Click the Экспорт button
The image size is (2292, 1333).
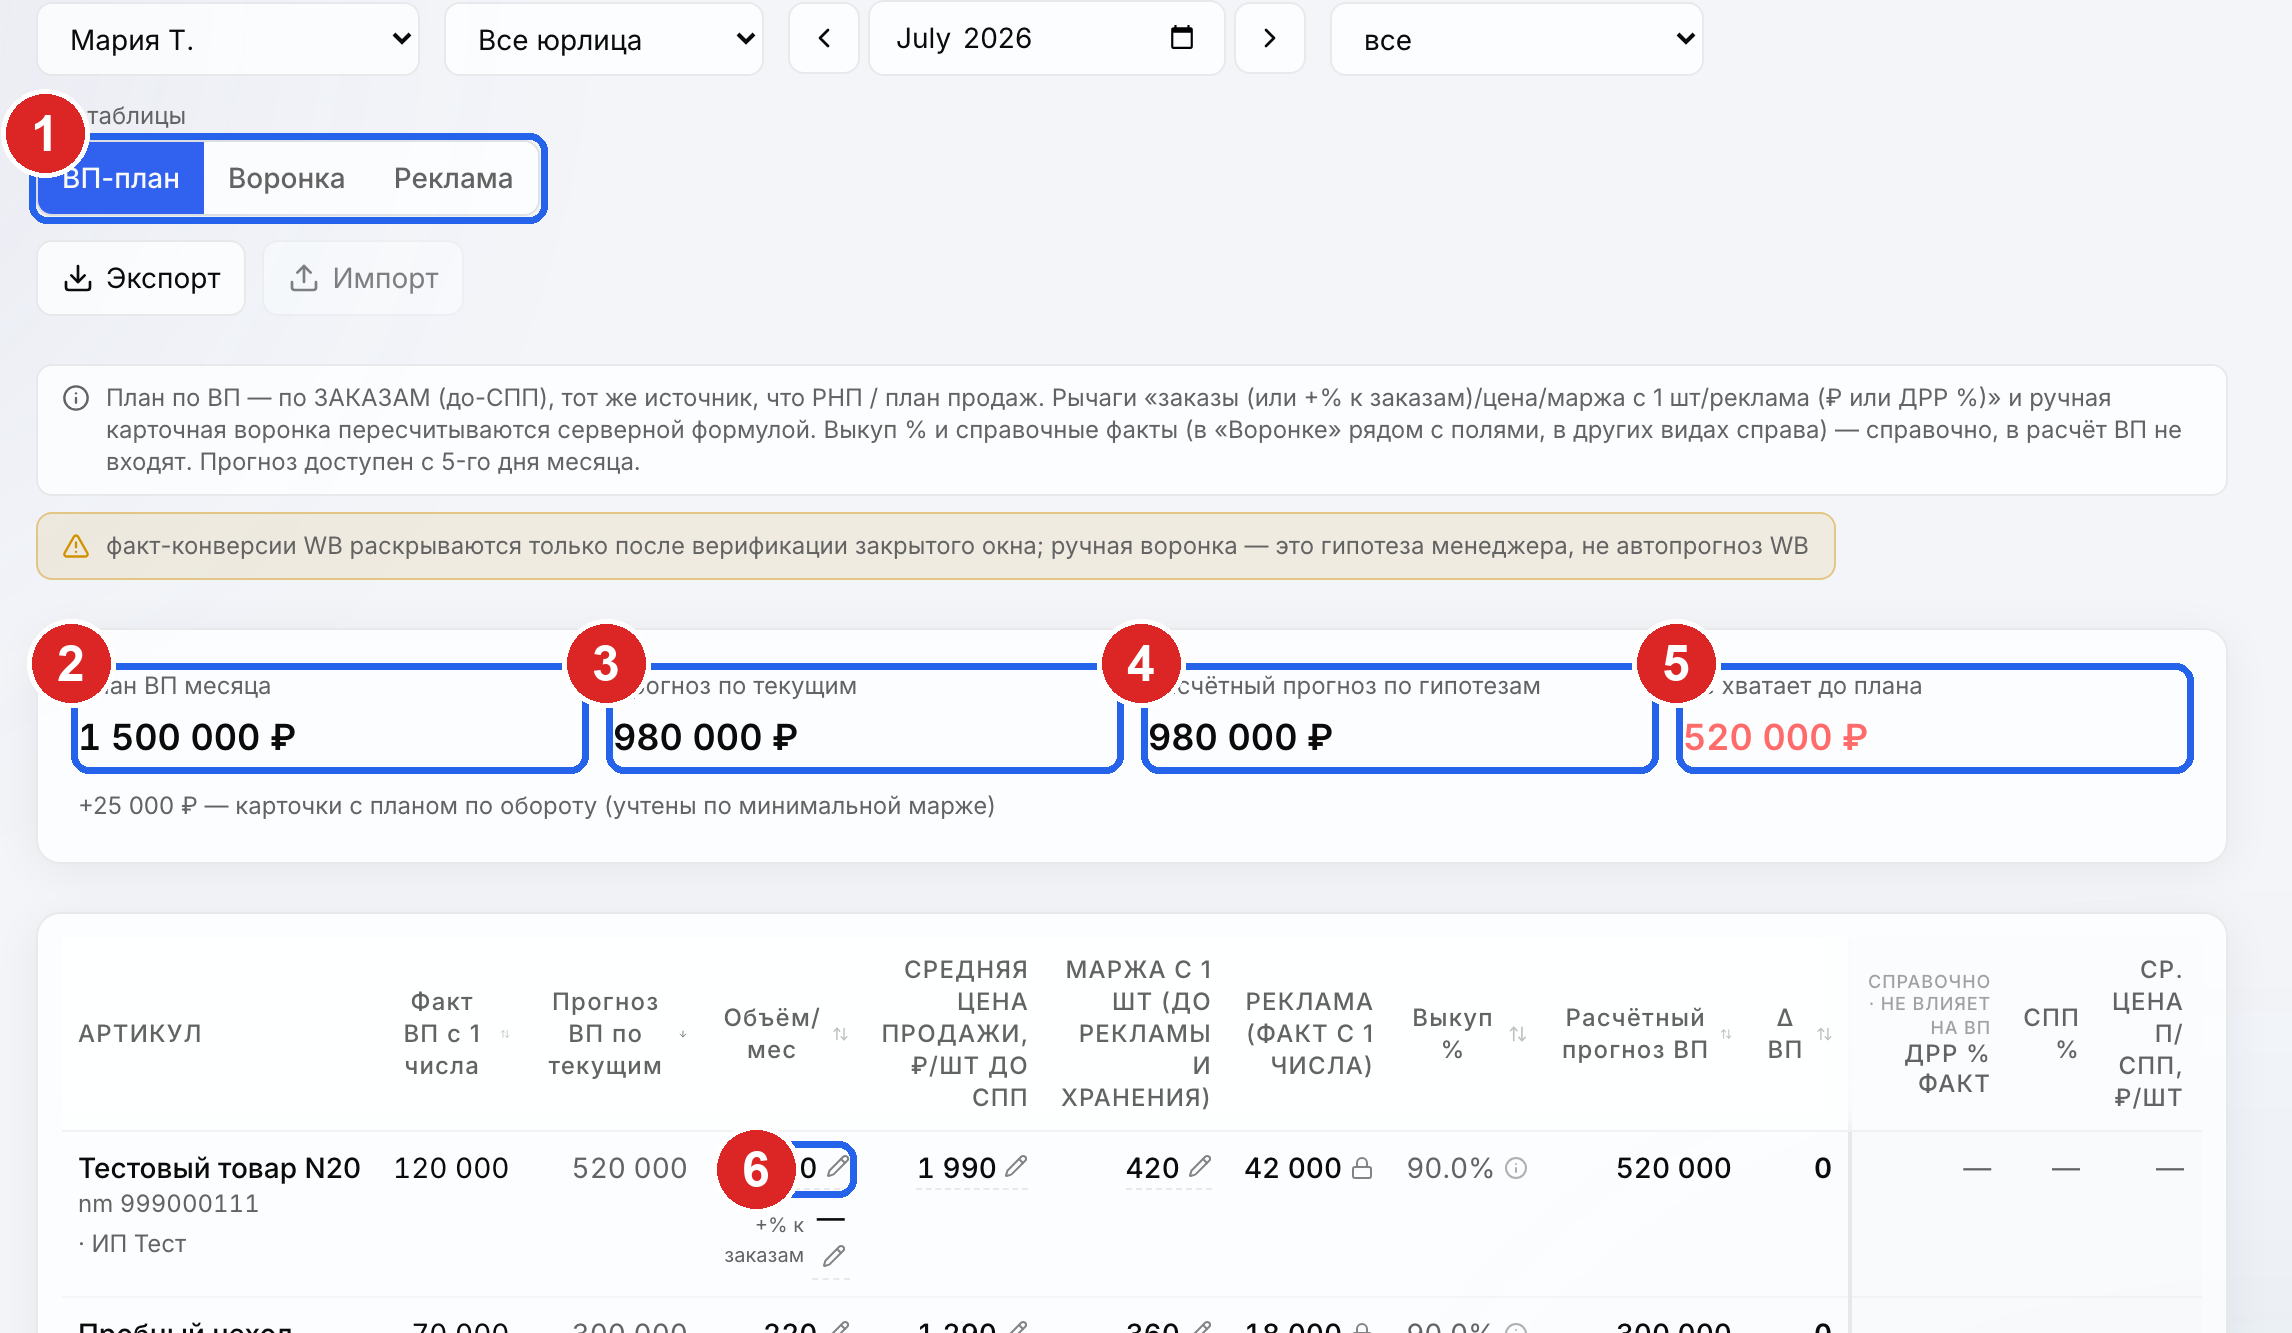(x=141, y=278)
